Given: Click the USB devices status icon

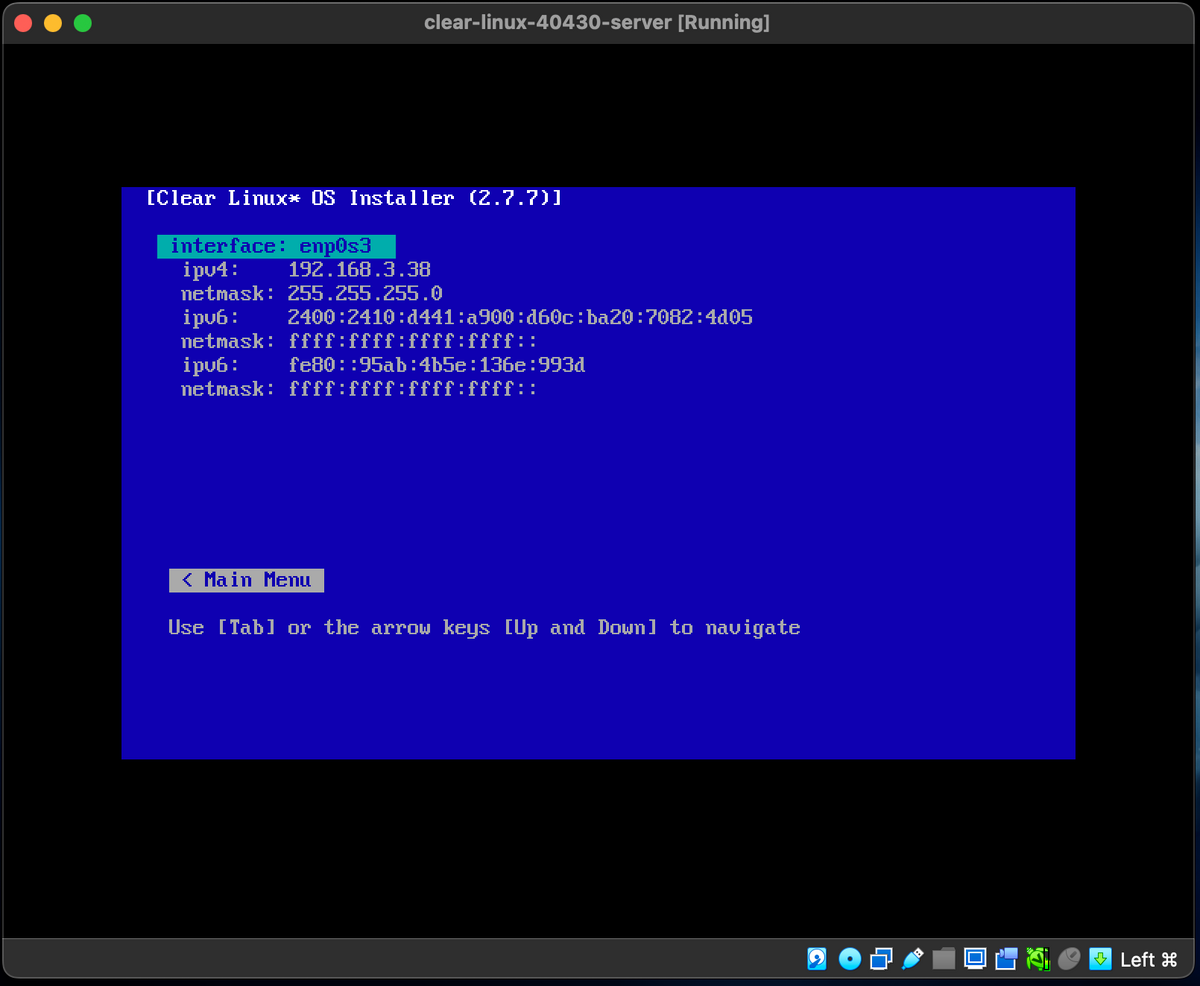Looking at the screenshot, I should point(911,958).
